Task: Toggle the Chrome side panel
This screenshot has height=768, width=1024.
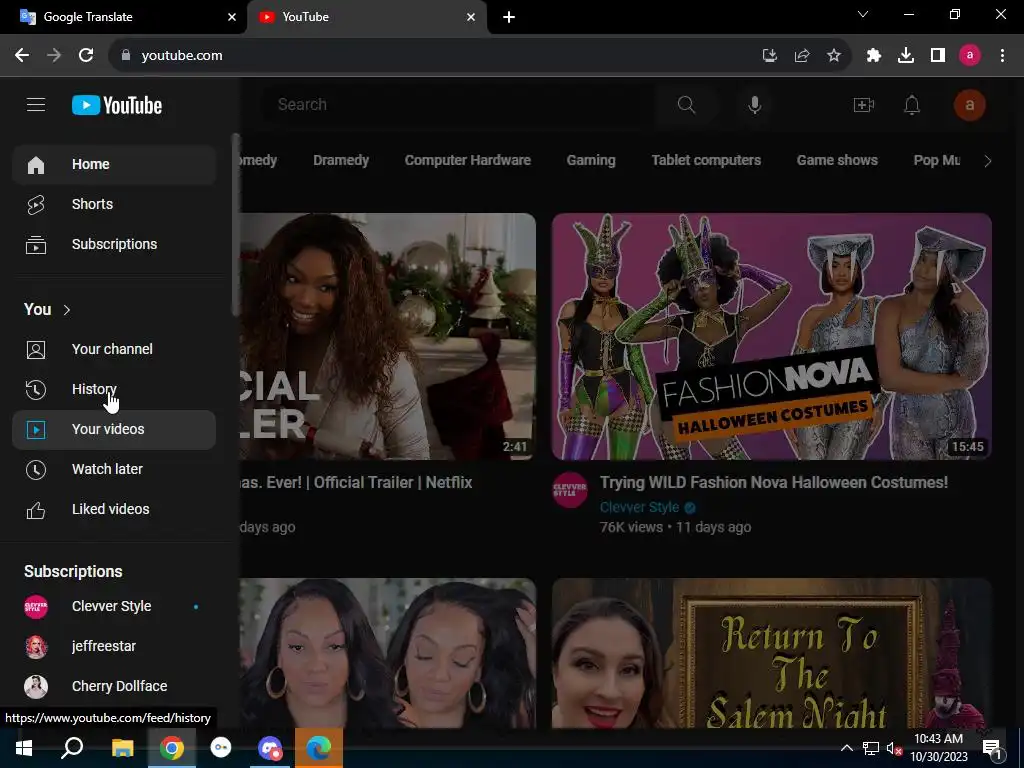Action: [x=938, y=56]
